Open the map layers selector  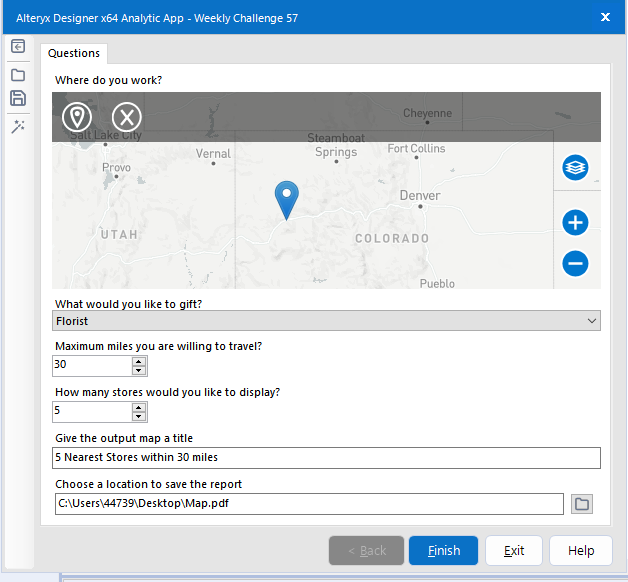575,167
